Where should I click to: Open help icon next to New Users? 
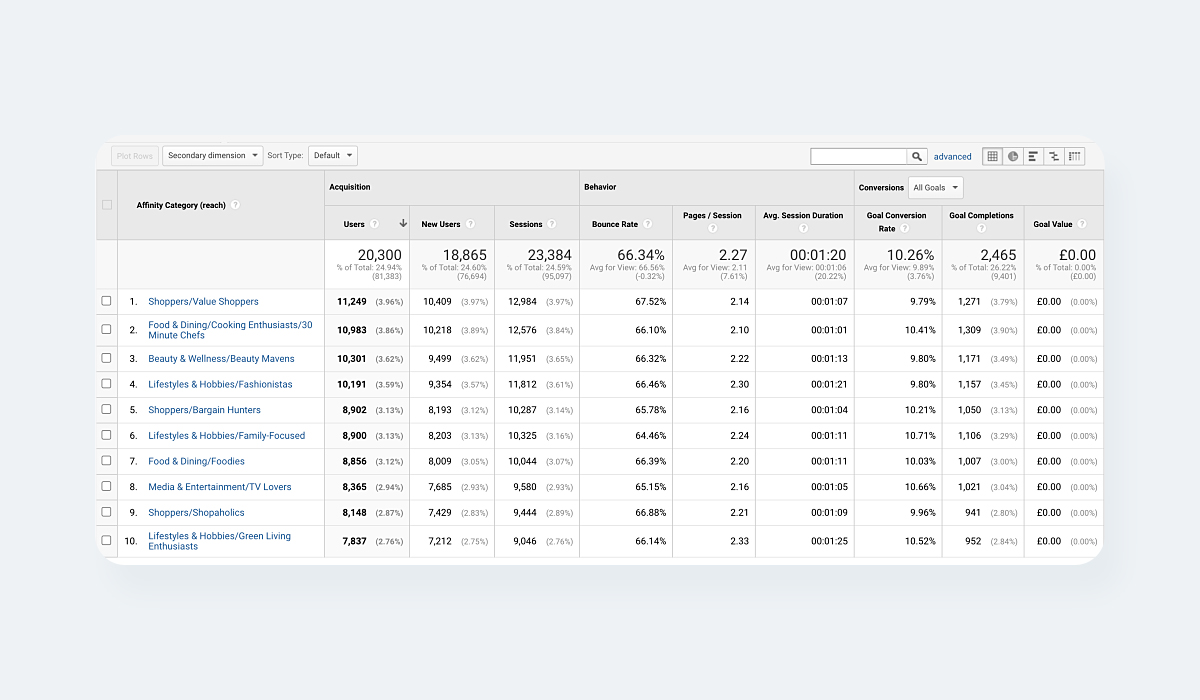470,224
